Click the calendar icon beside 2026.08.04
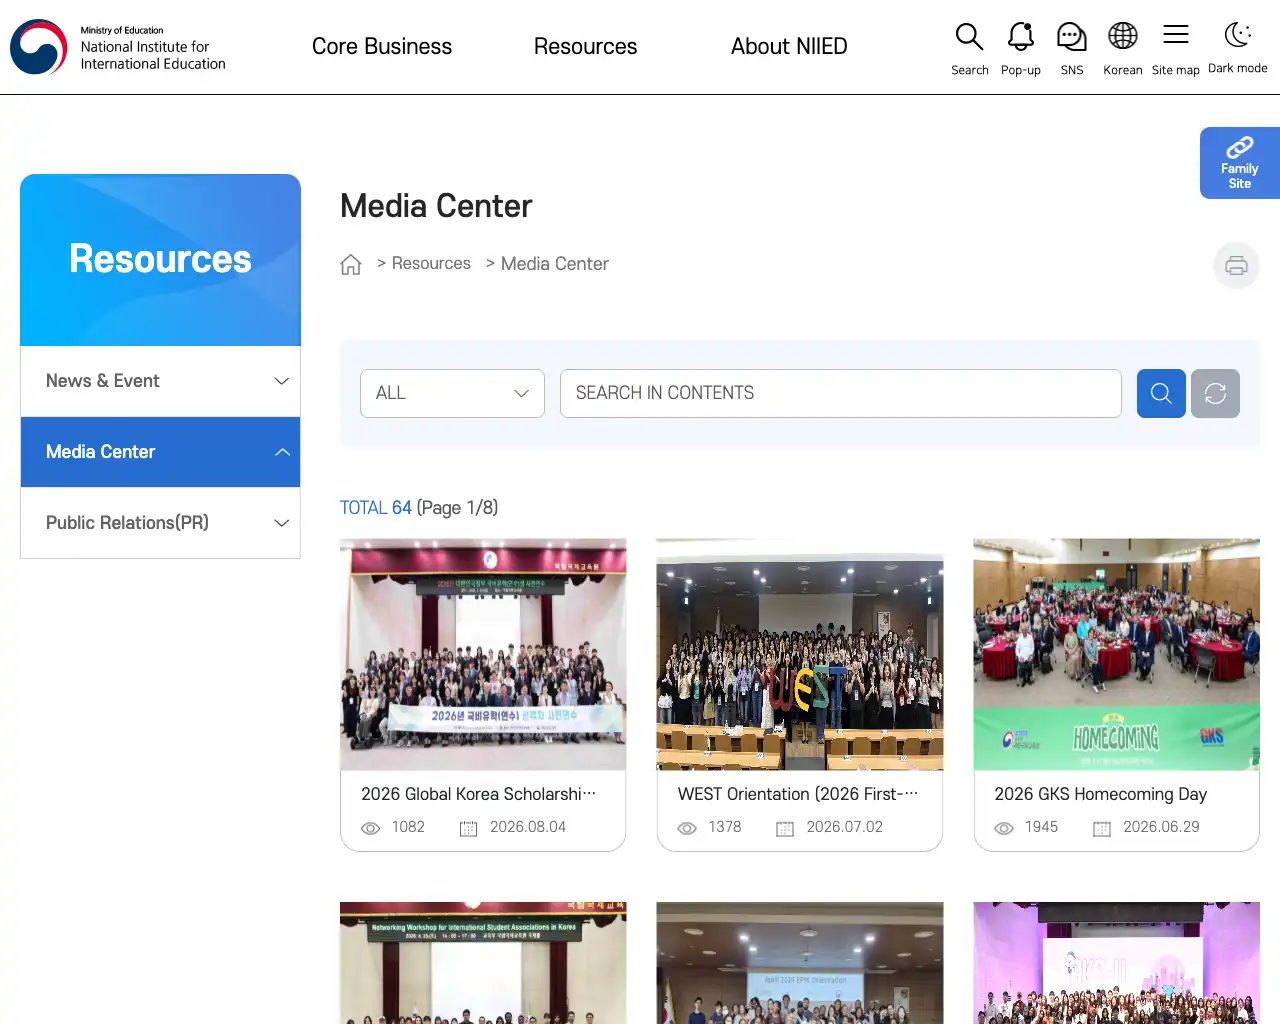This screenshot has width=1280, height=1024. (x=468, y=828)
